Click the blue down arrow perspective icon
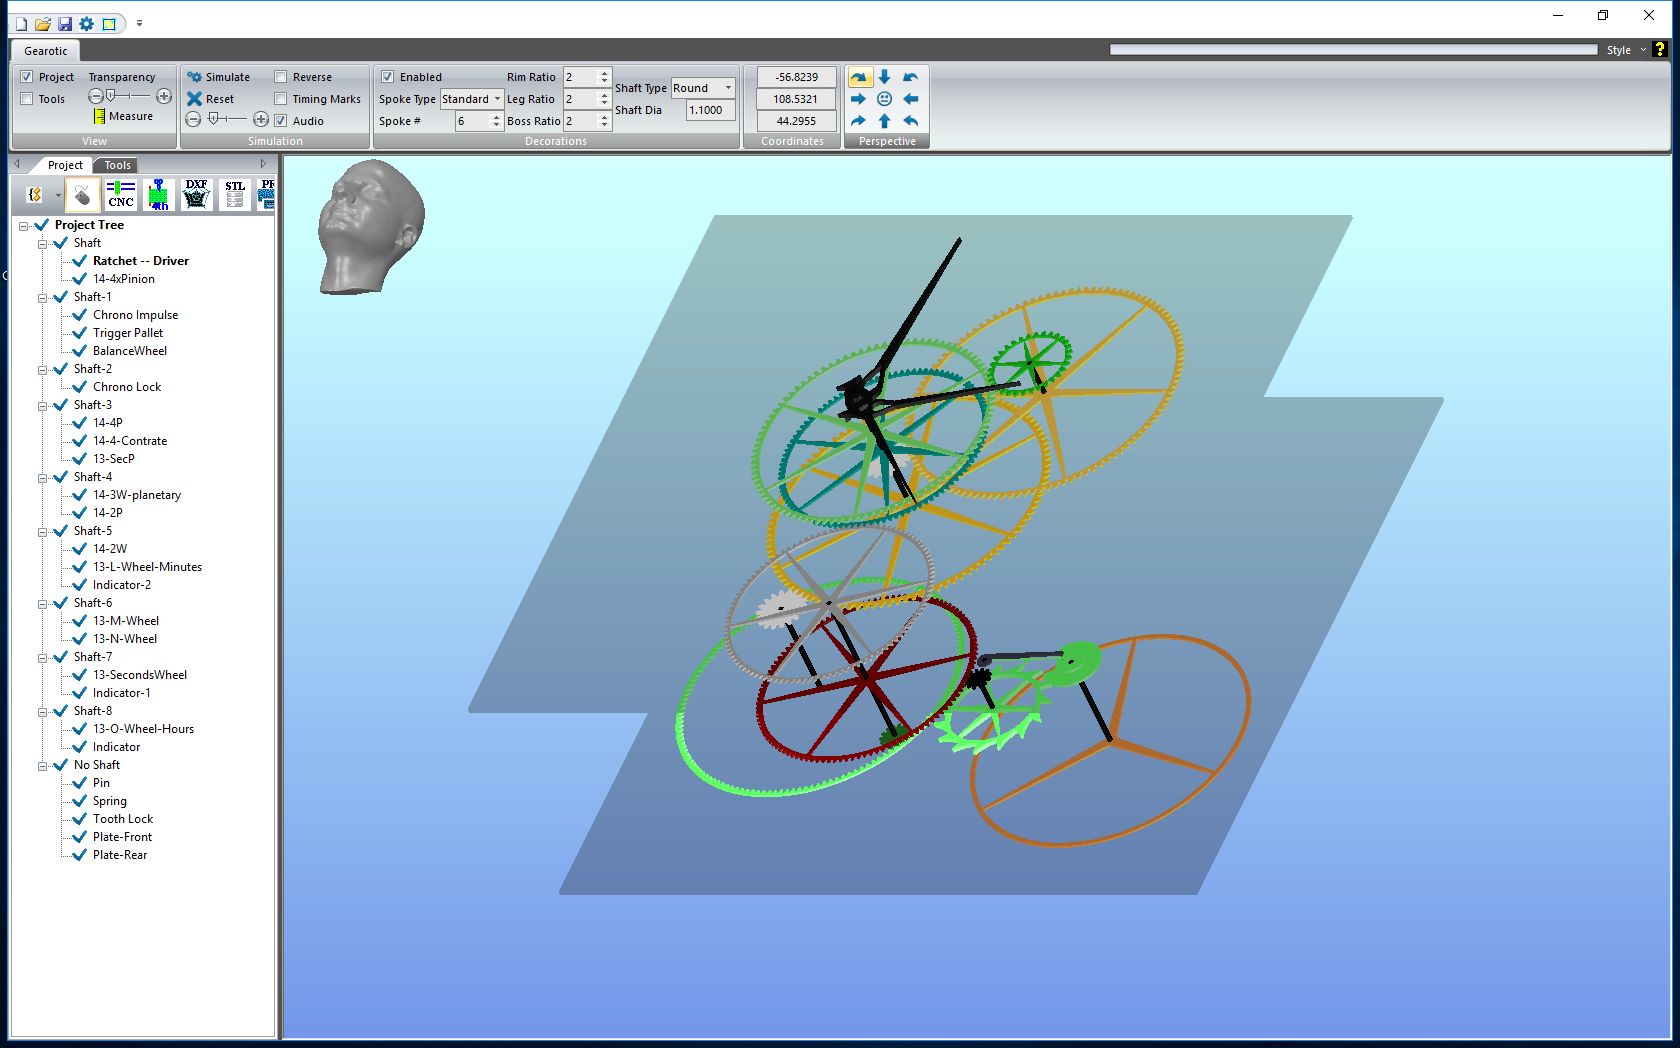 coord(884,77)
